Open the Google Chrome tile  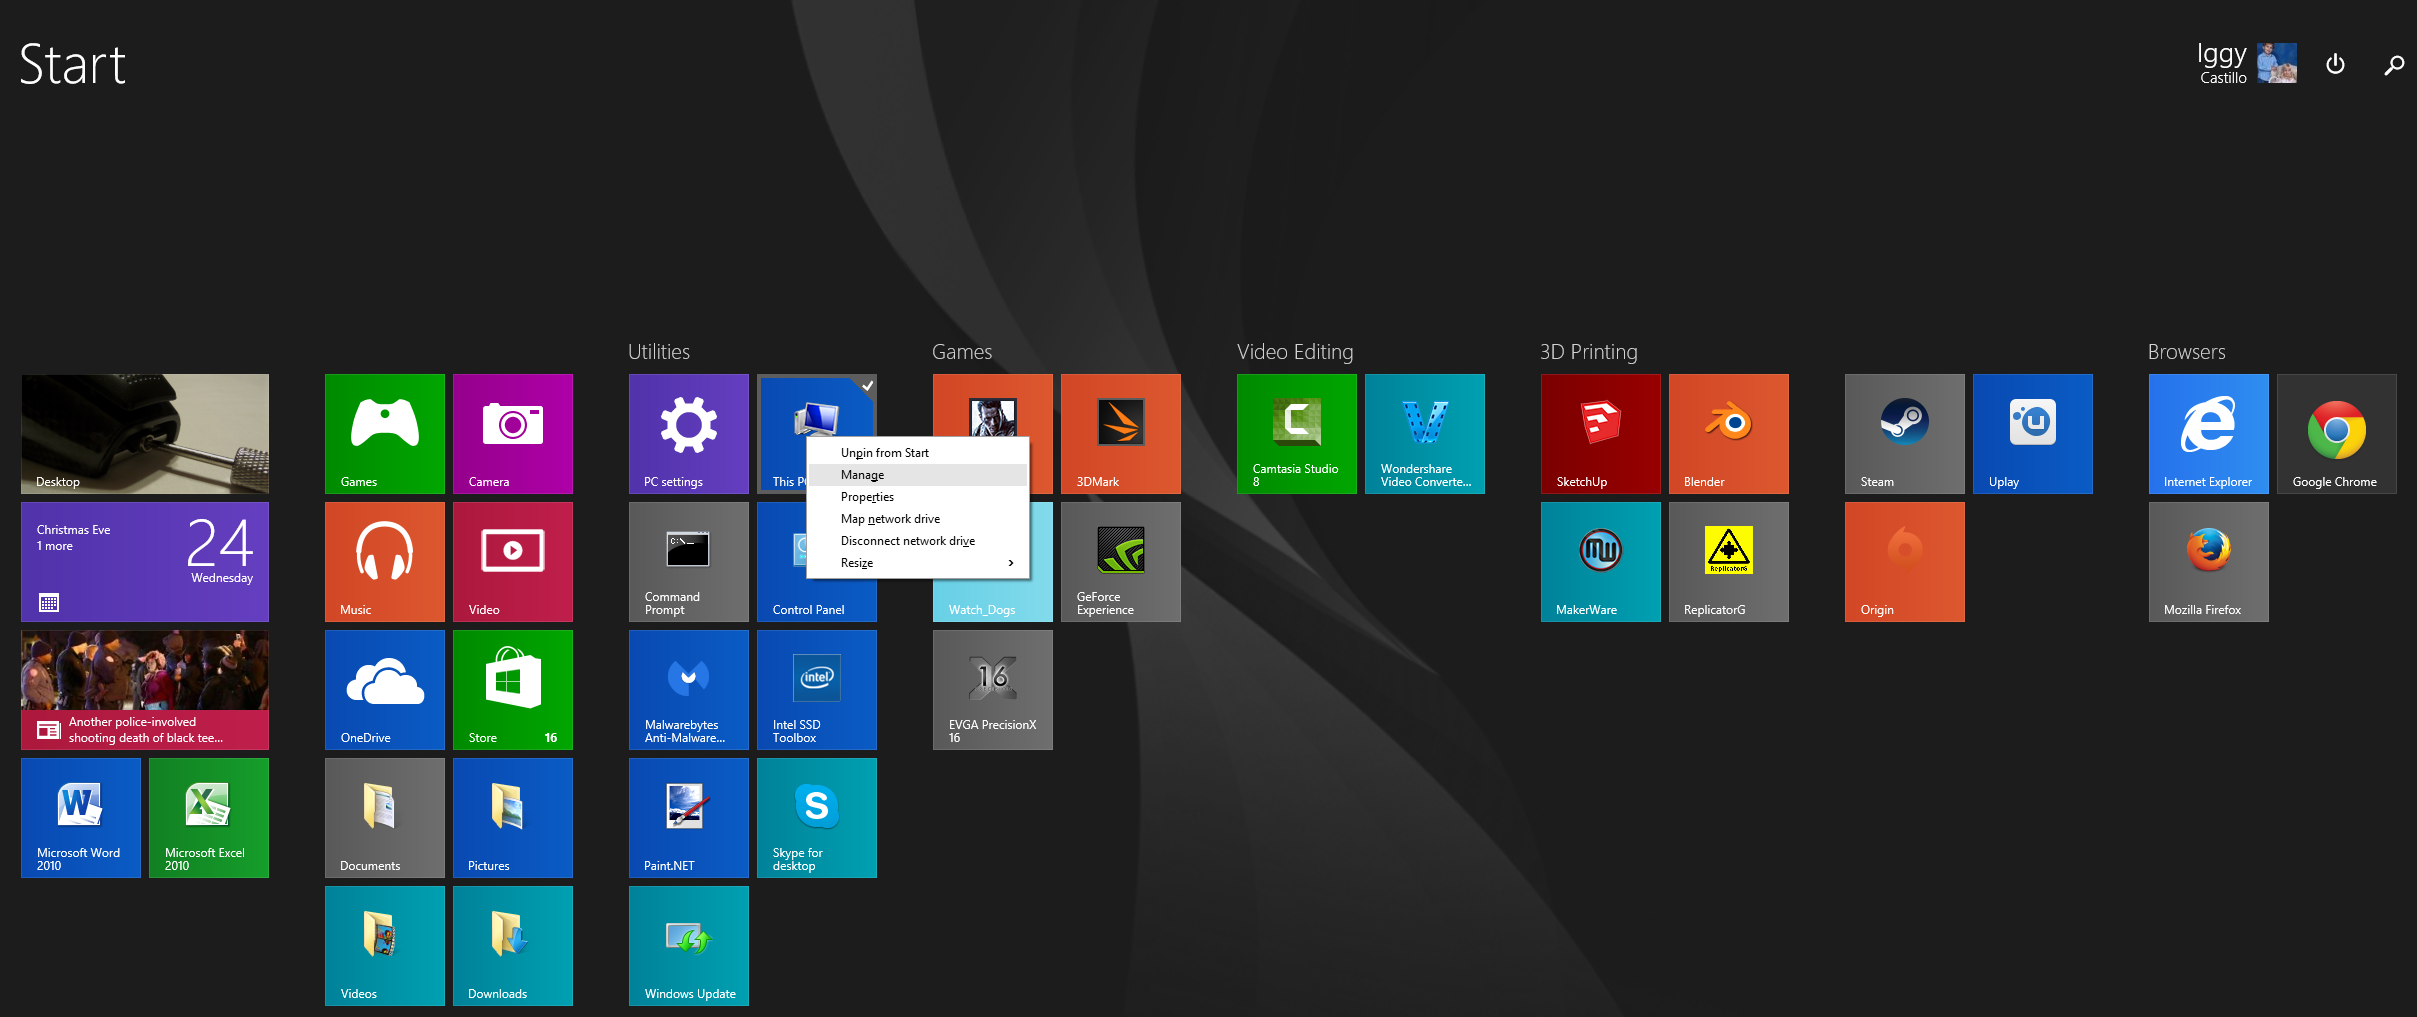pos(2336,433)
